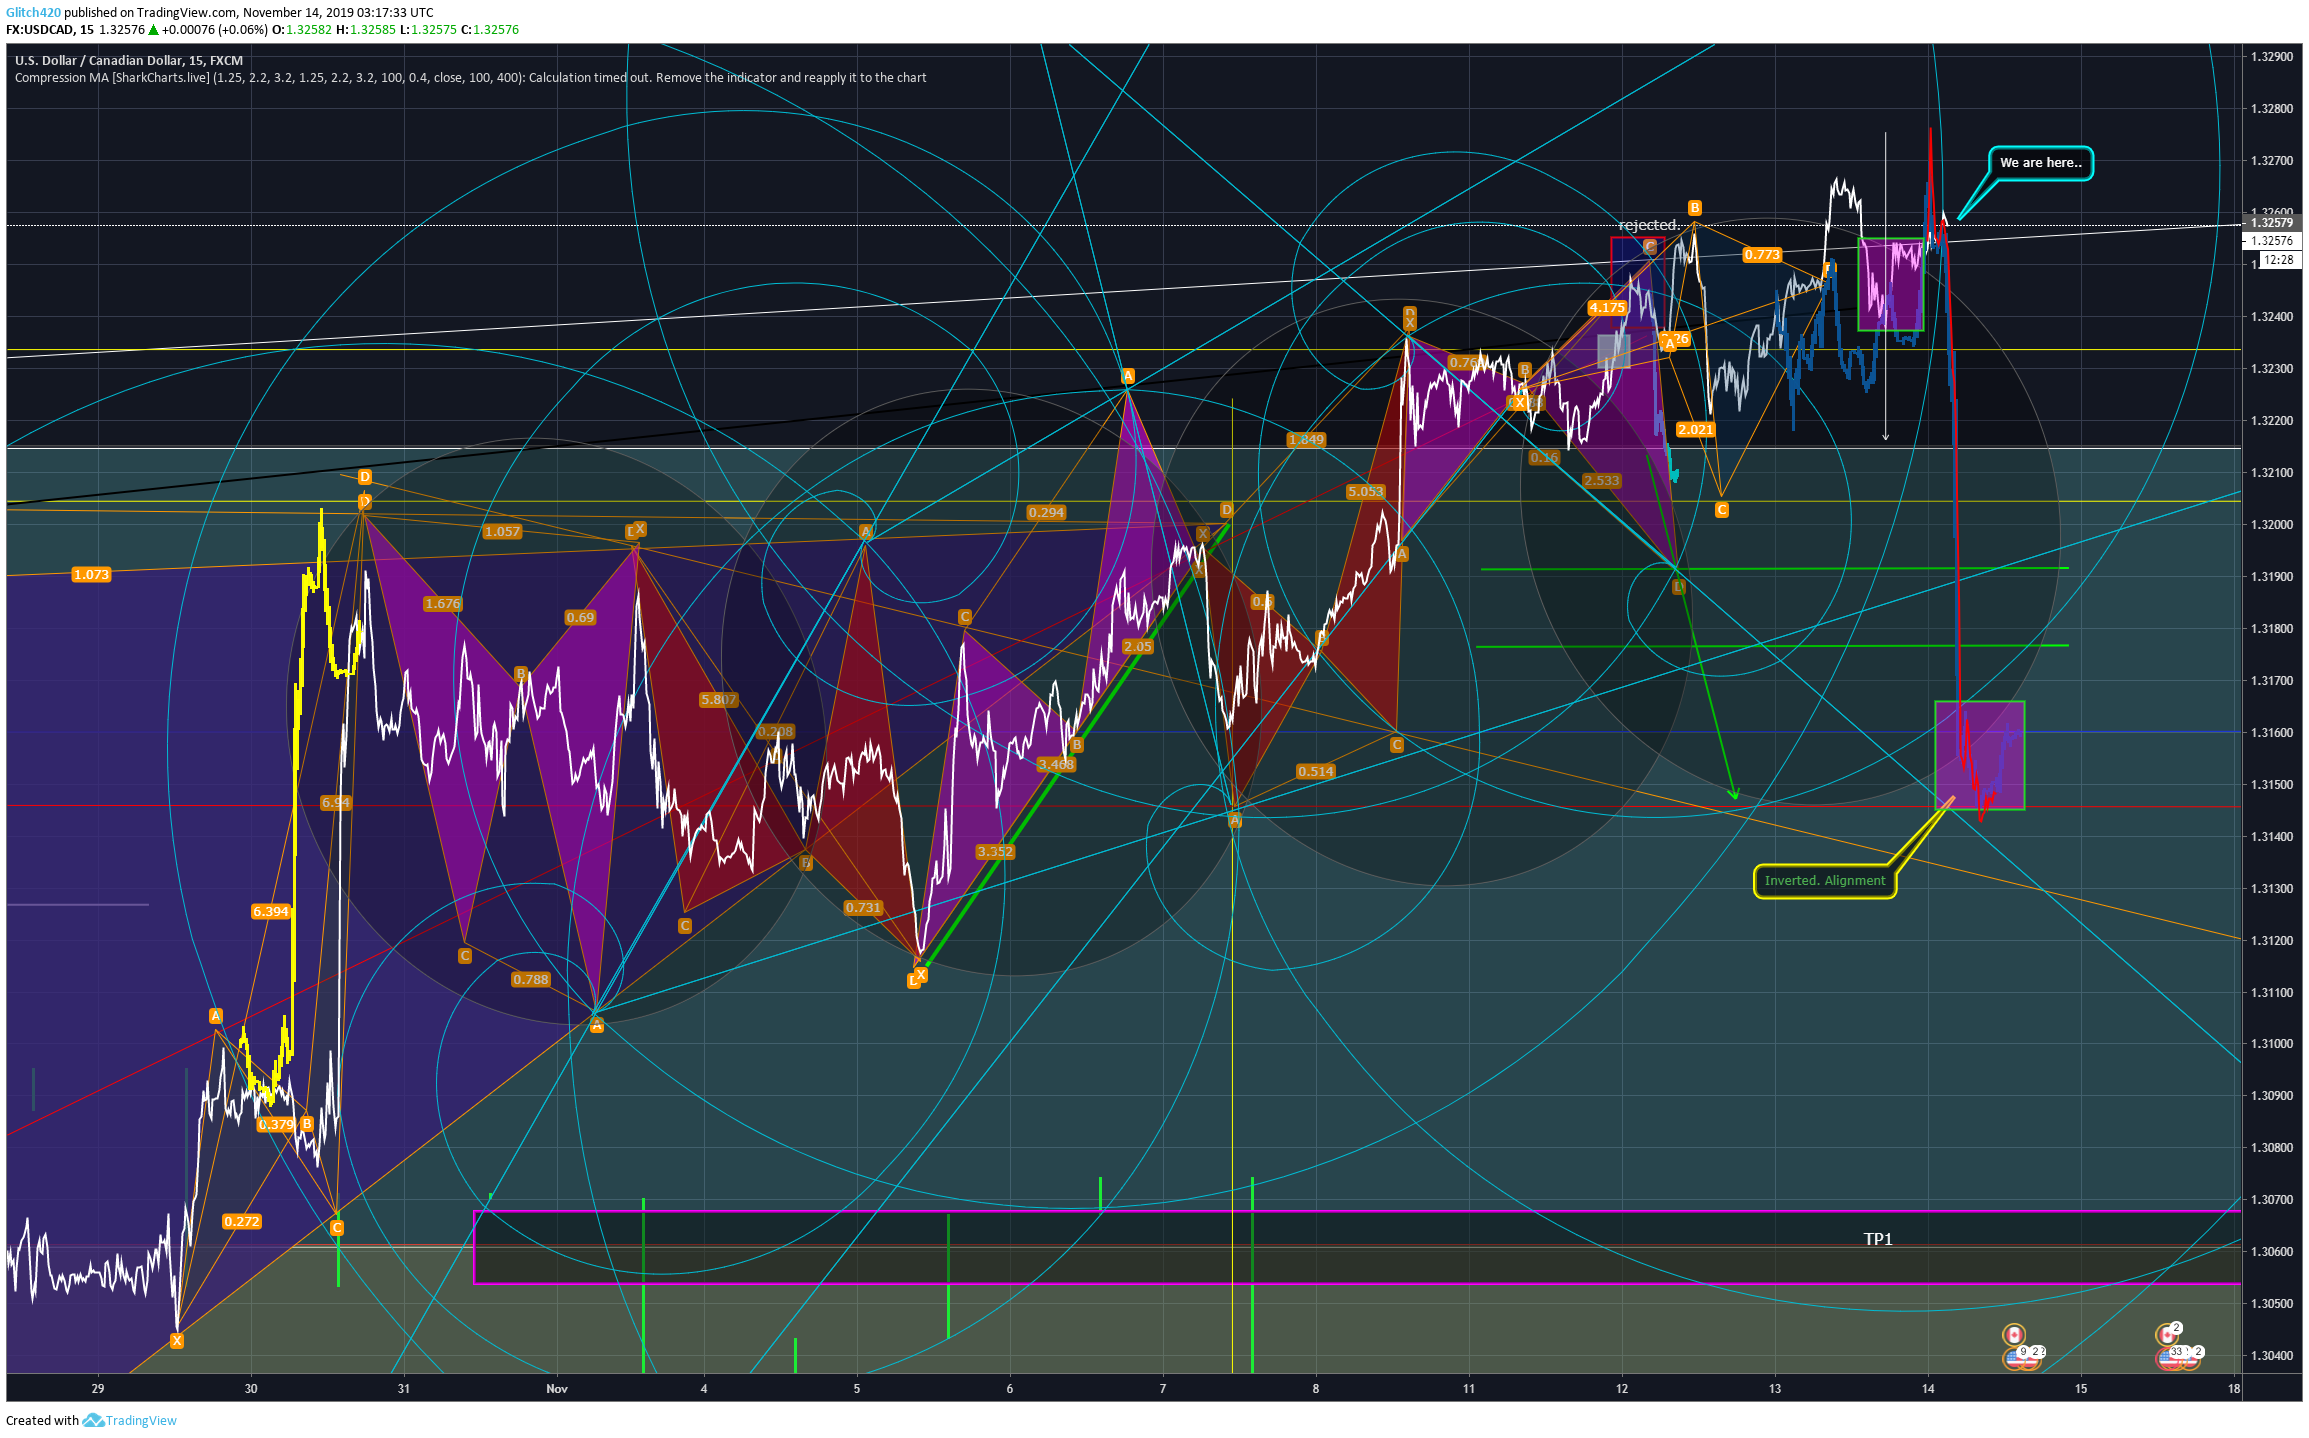Select the 2.533 ratio label

click(1601, 480)
